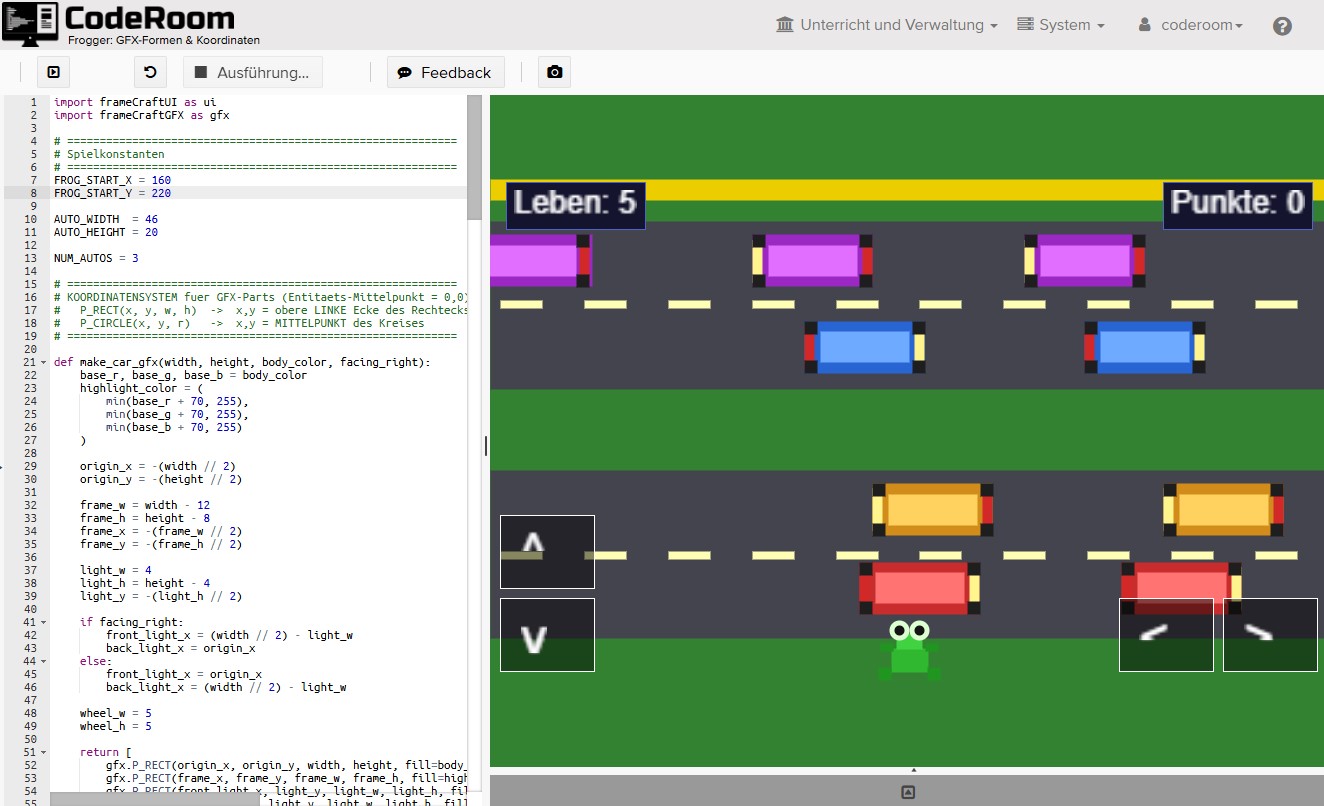Open help via the question mark icon
This screenshot has height=806, width=1324.
coord(1282,26)
